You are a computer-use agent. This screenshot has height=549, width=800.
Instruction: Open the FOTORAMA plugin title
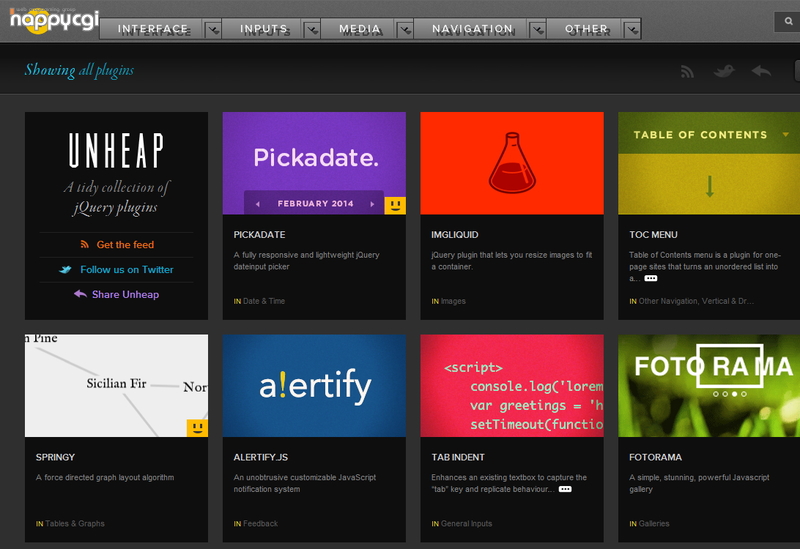[655, 457]
